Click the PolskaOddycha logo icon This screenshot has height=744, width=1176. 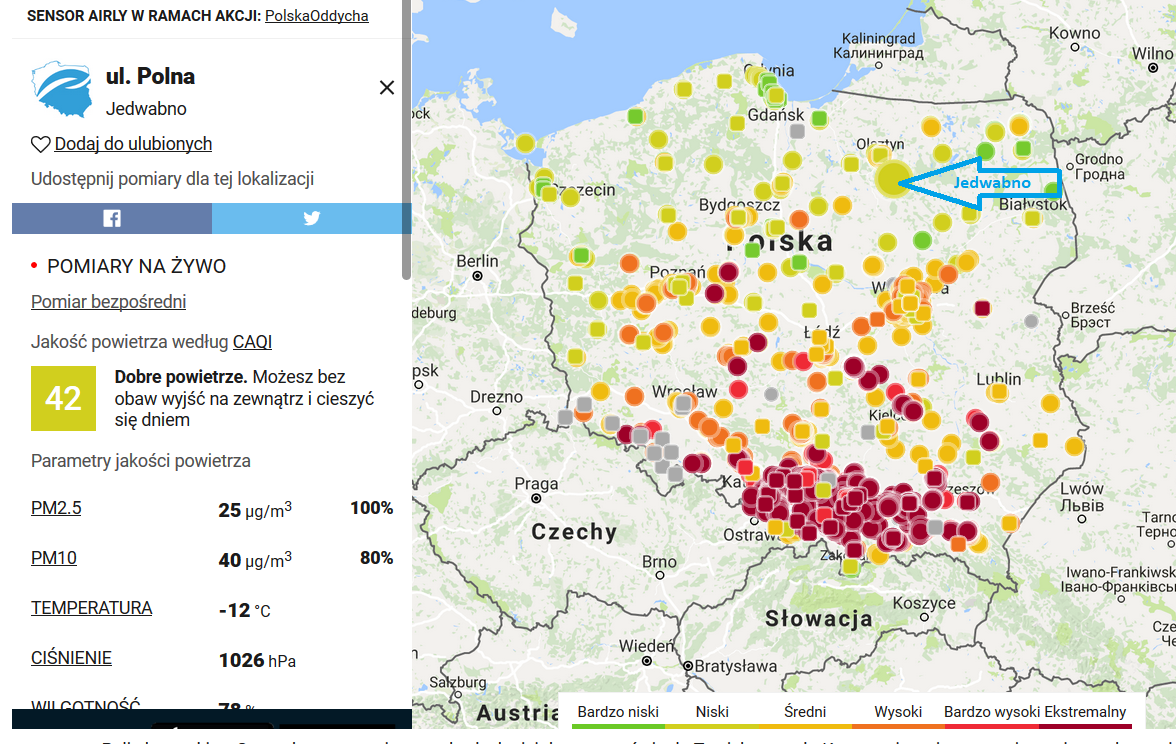pyautogui.click(x=64, y=89)
